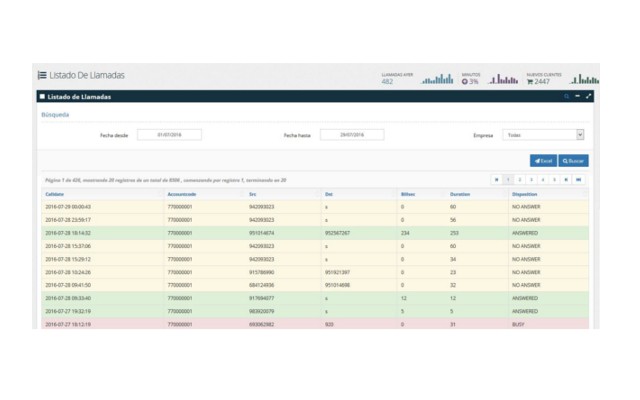The image size is (640, 400).
Task: Click the Buscar search button
Action: point(573,161)
